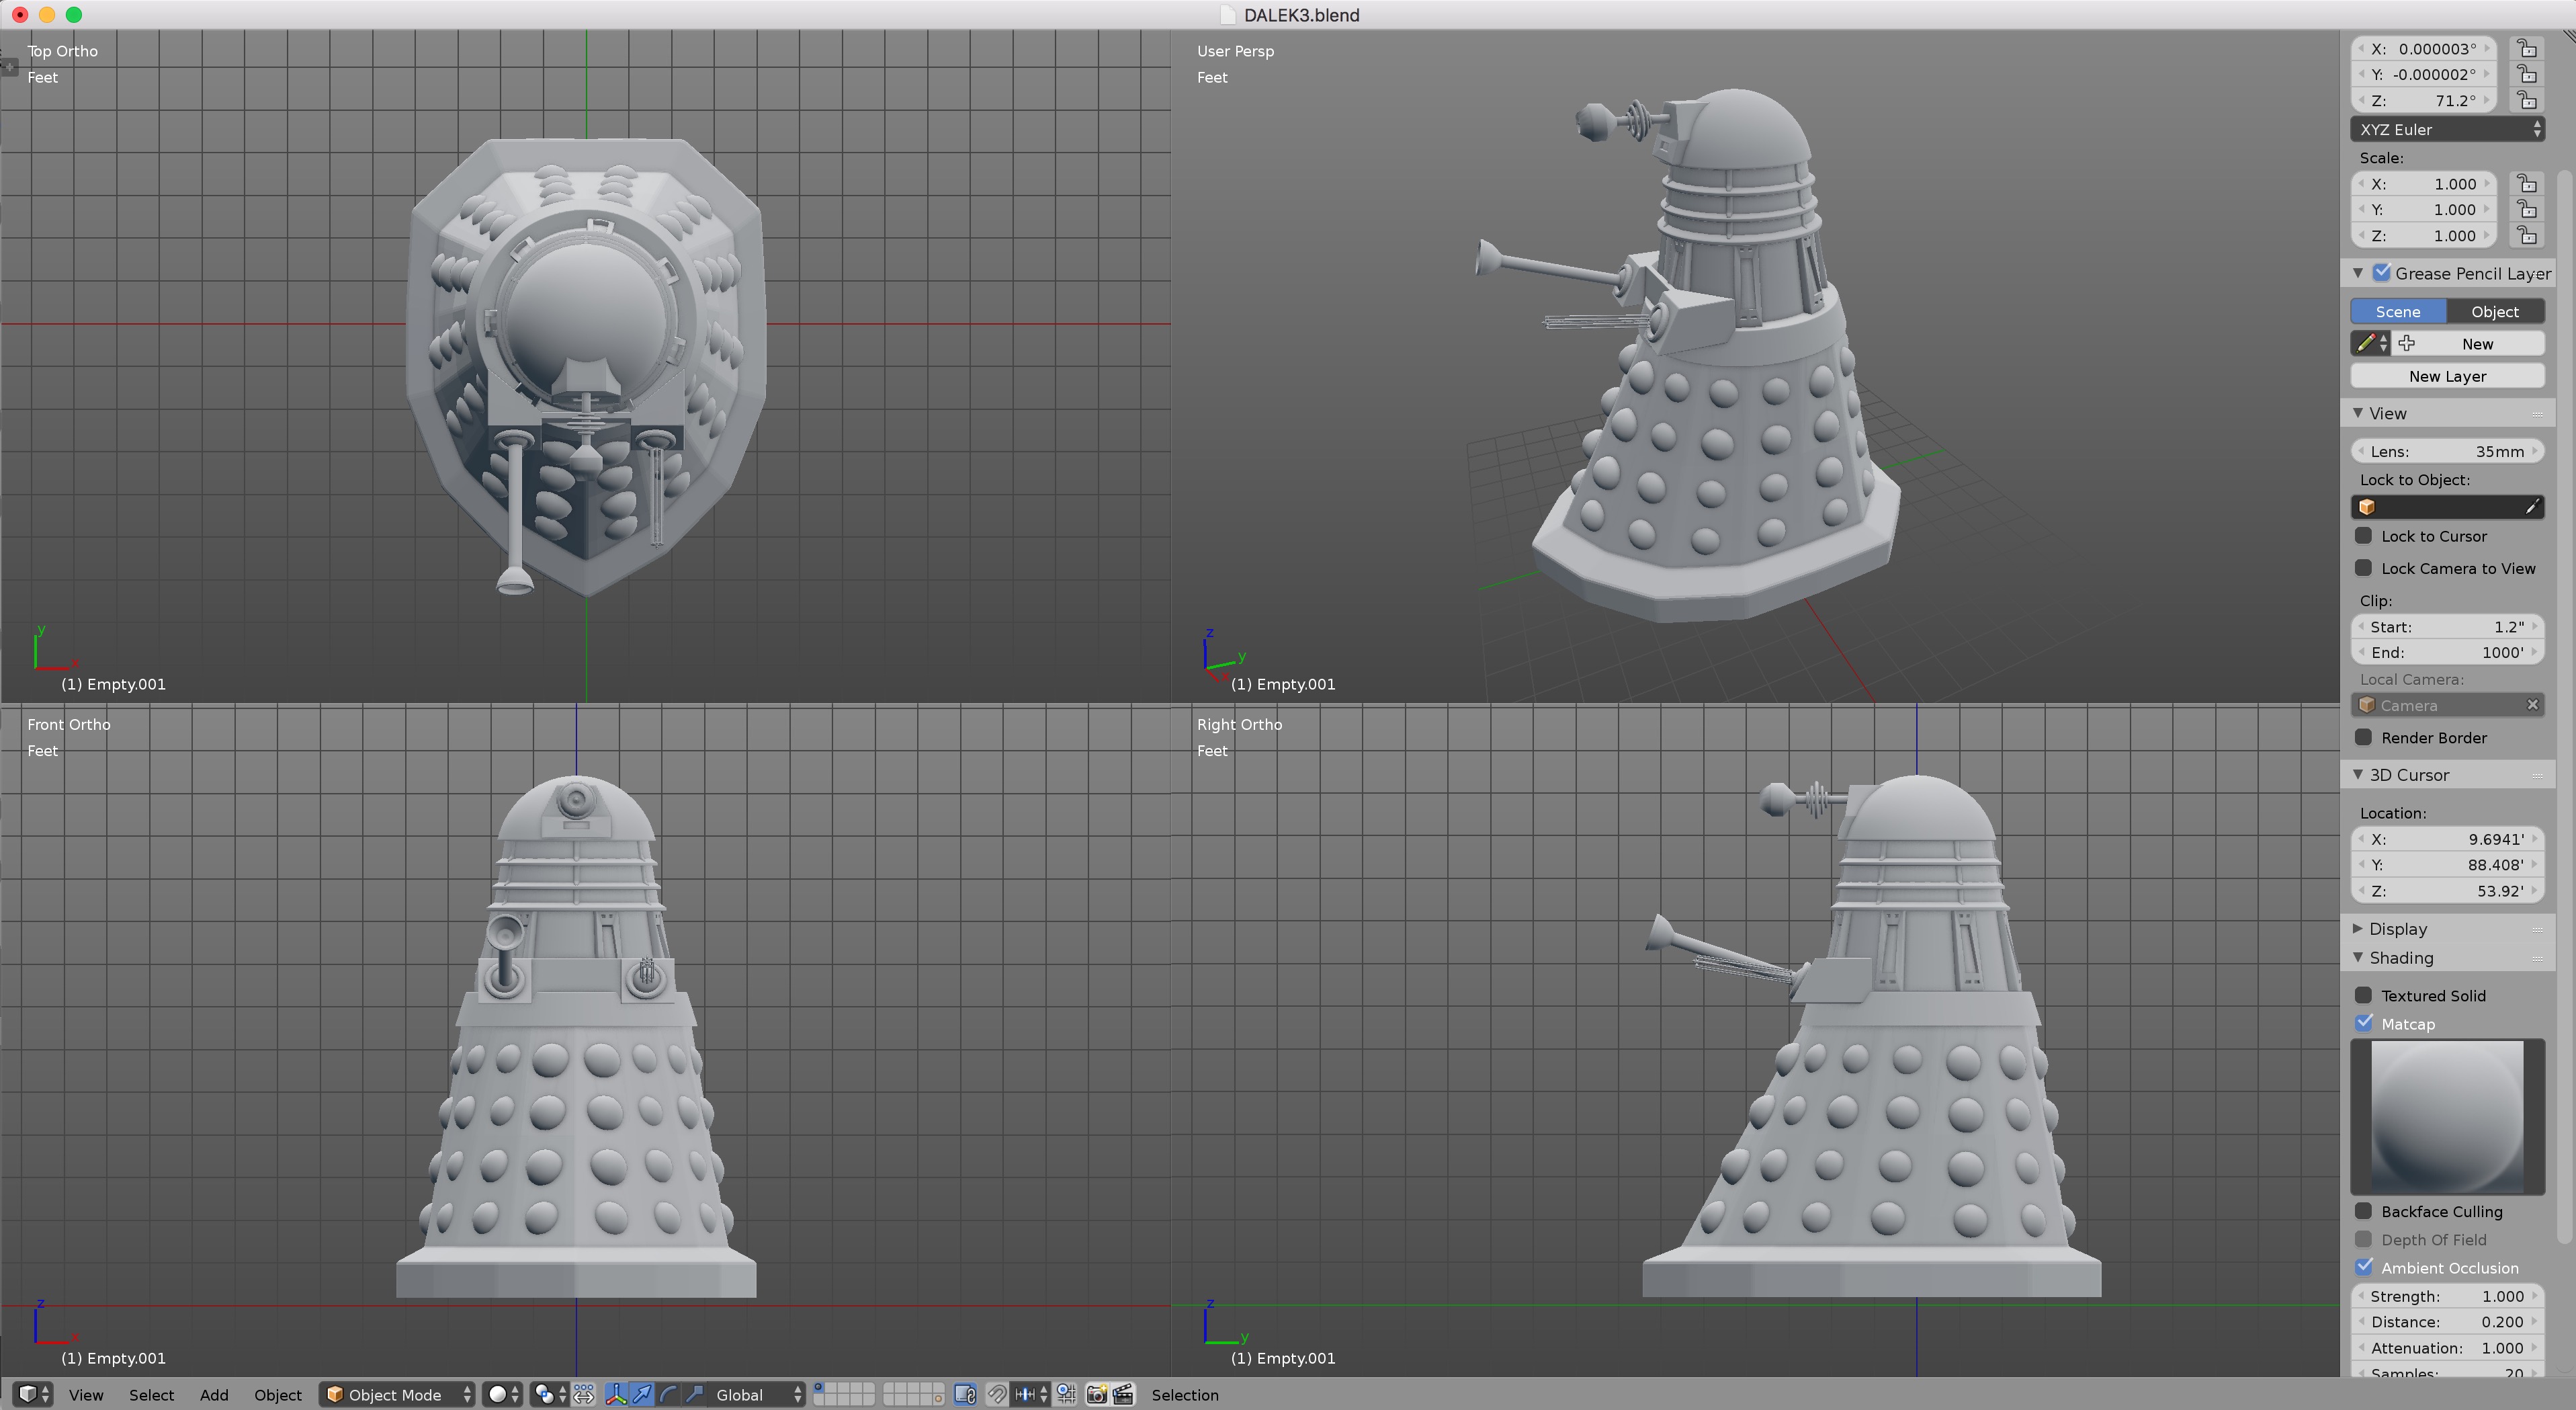
Task: Collapse the View panel
Action: pos(2358,413)
